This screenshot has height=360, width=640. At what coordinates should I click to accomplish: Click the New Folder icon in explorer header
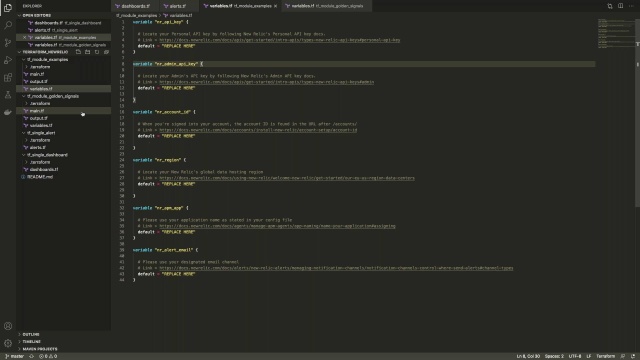87,52
